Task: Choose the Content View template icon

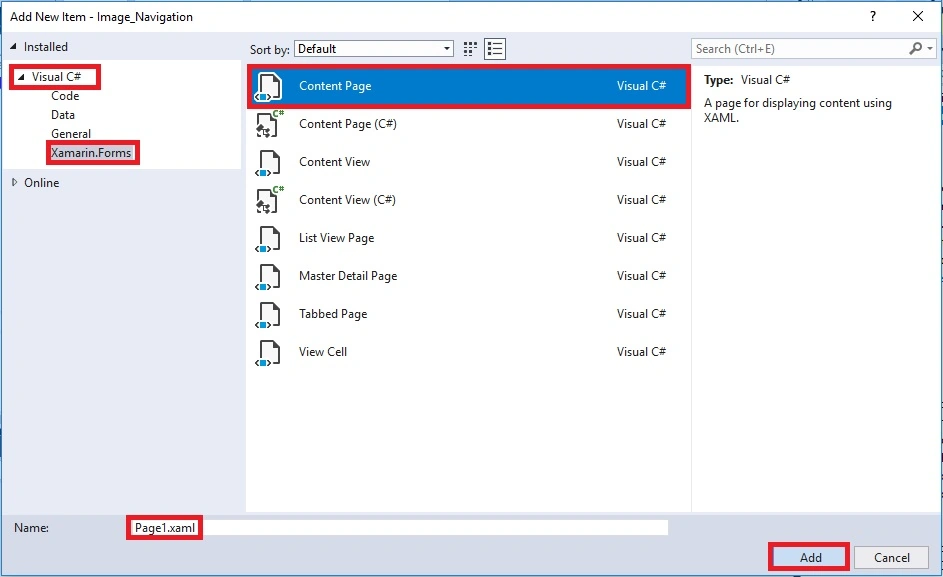Action: (268, 162)
